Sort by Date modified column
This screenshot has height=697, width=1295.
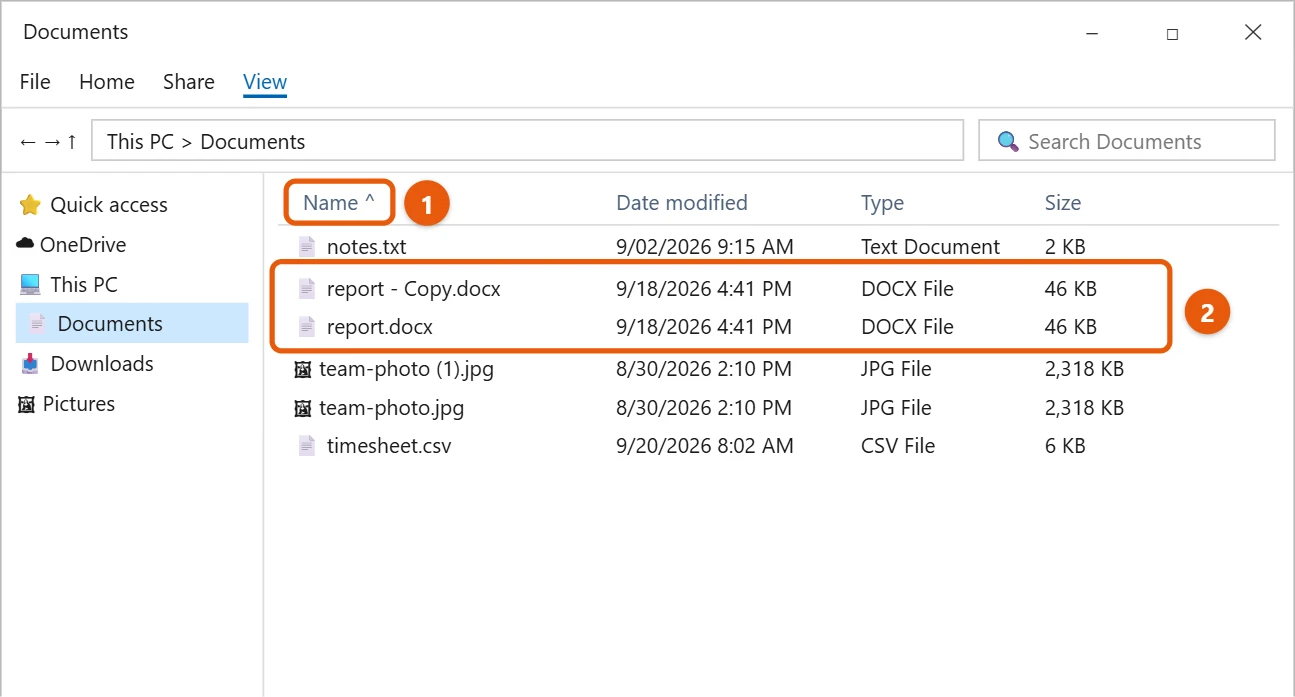682,203
